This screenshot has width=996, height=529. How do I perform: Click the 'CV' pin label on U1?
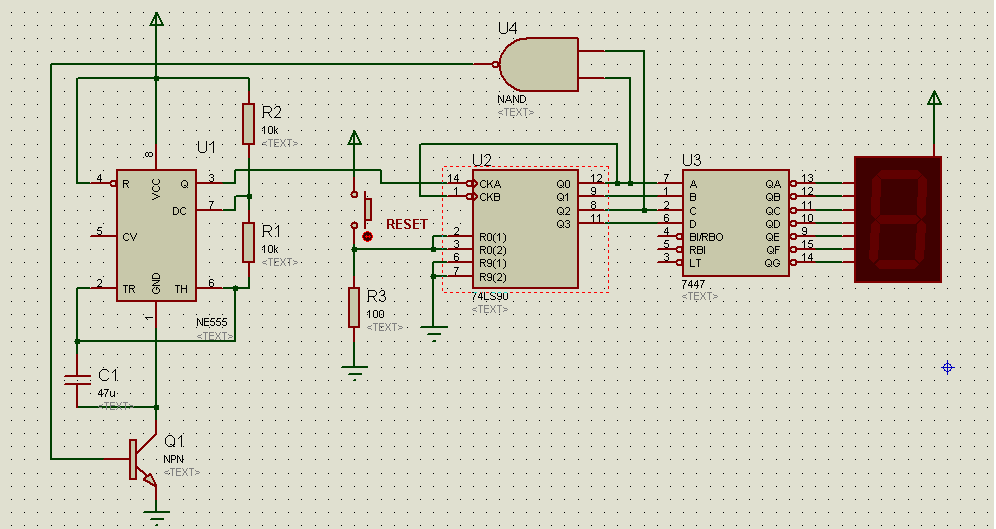pos(130,237)
